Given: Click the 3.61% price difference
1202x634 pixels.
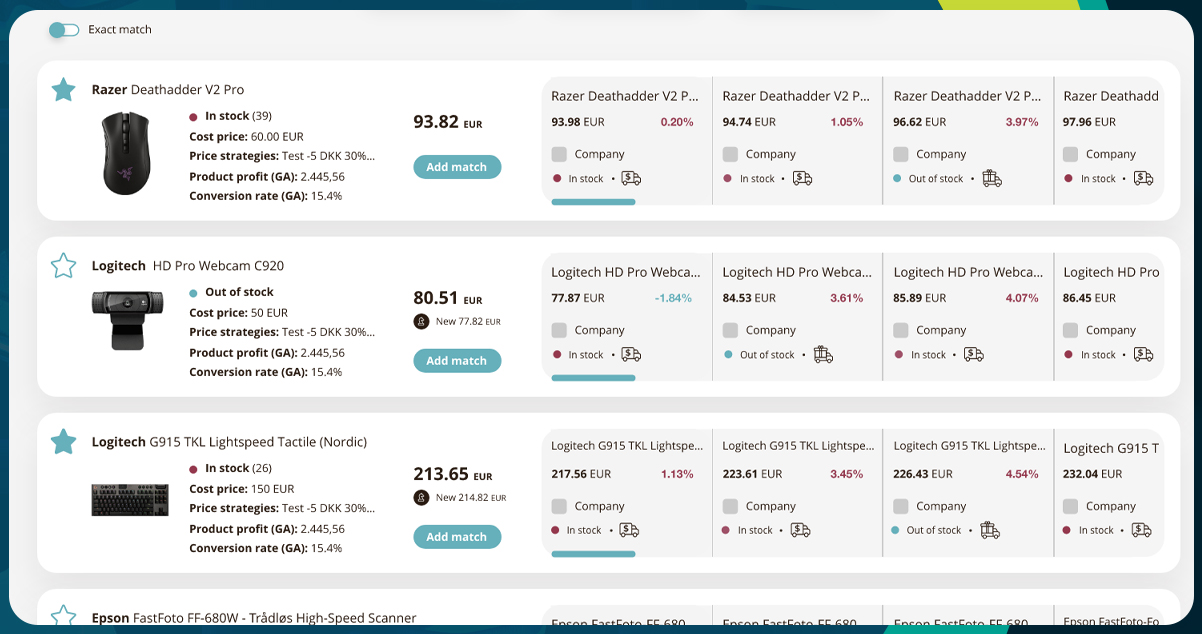Looking at the screenshot, I should coord(846,298).
